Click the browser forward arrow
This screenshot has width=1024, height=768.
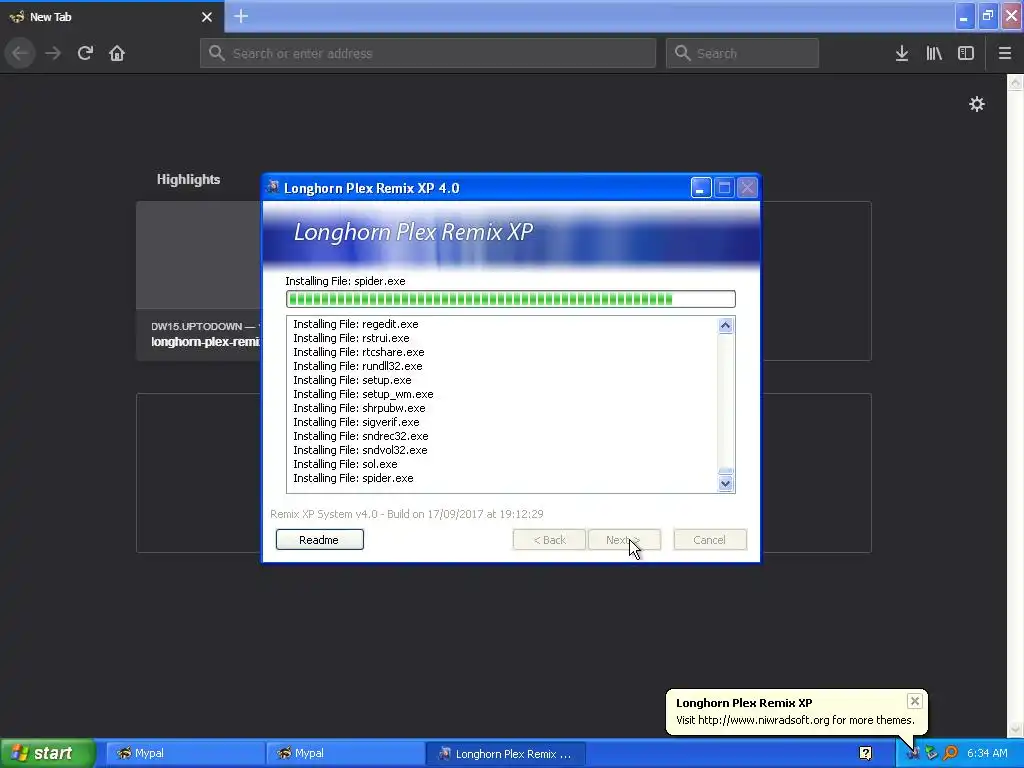[53, 53]
